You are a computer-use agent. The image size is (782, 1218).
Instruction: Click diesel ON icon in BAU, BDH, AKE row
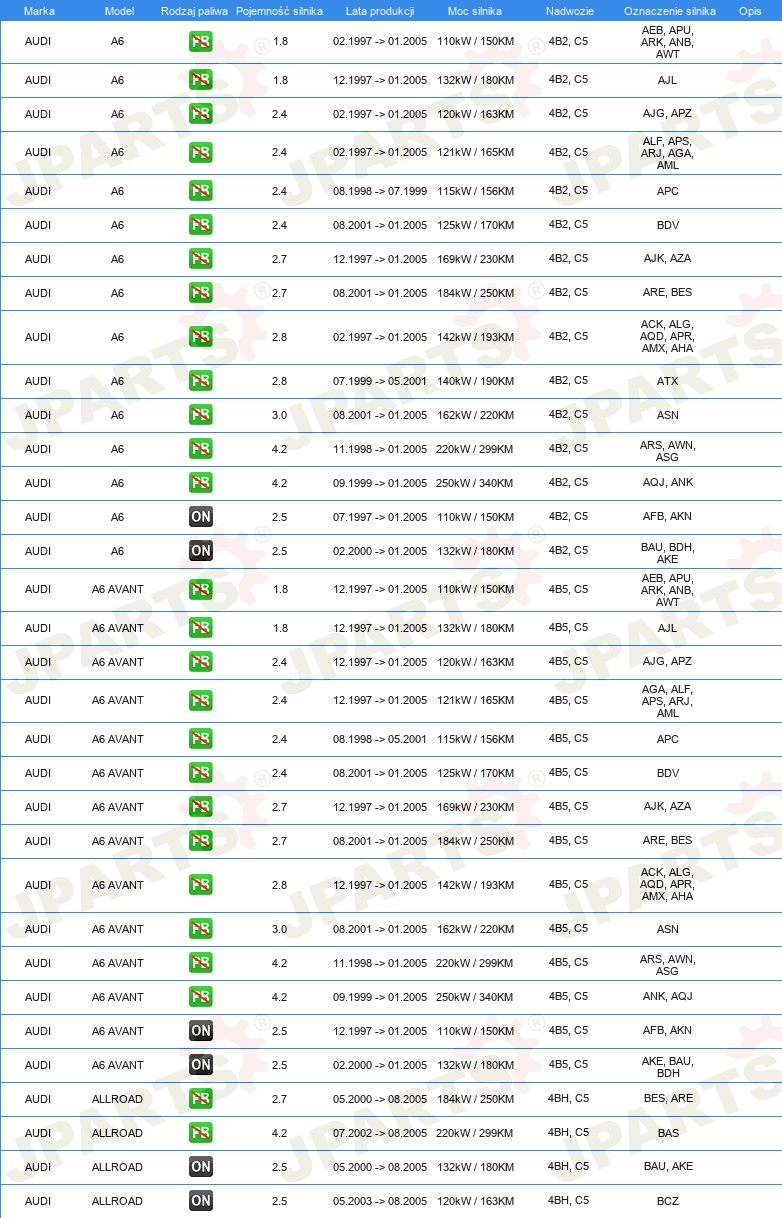(x=201, y=551)
